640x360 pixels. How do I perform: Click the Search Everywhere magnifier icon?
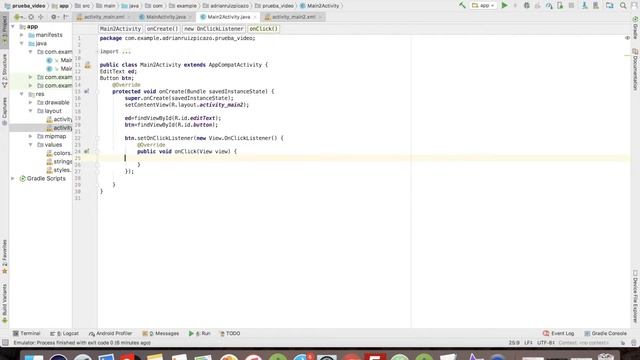click(x=623, y=6)
